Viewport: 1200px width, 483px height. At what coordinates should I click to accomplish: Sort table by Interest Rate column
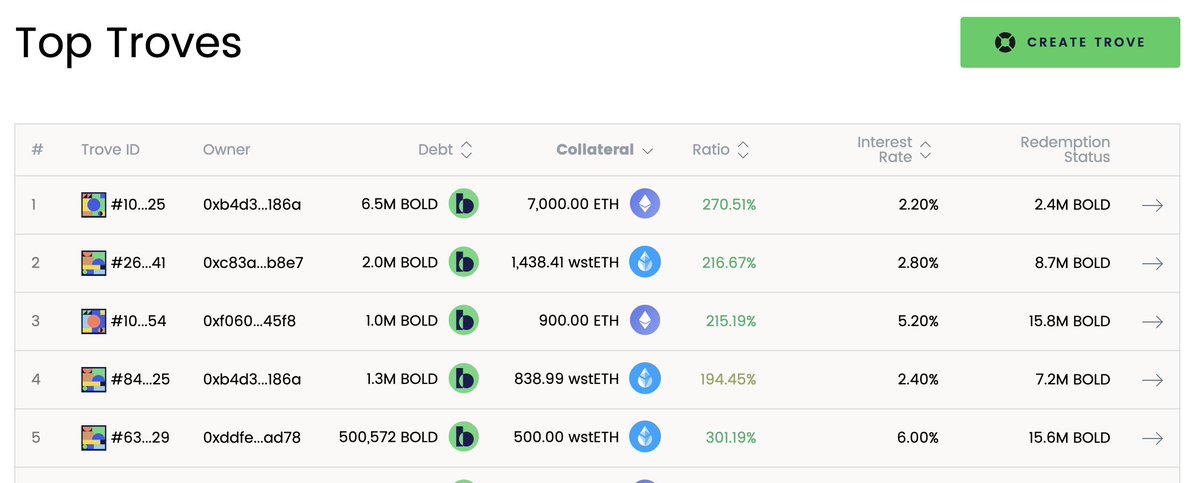tap(894, 150)
